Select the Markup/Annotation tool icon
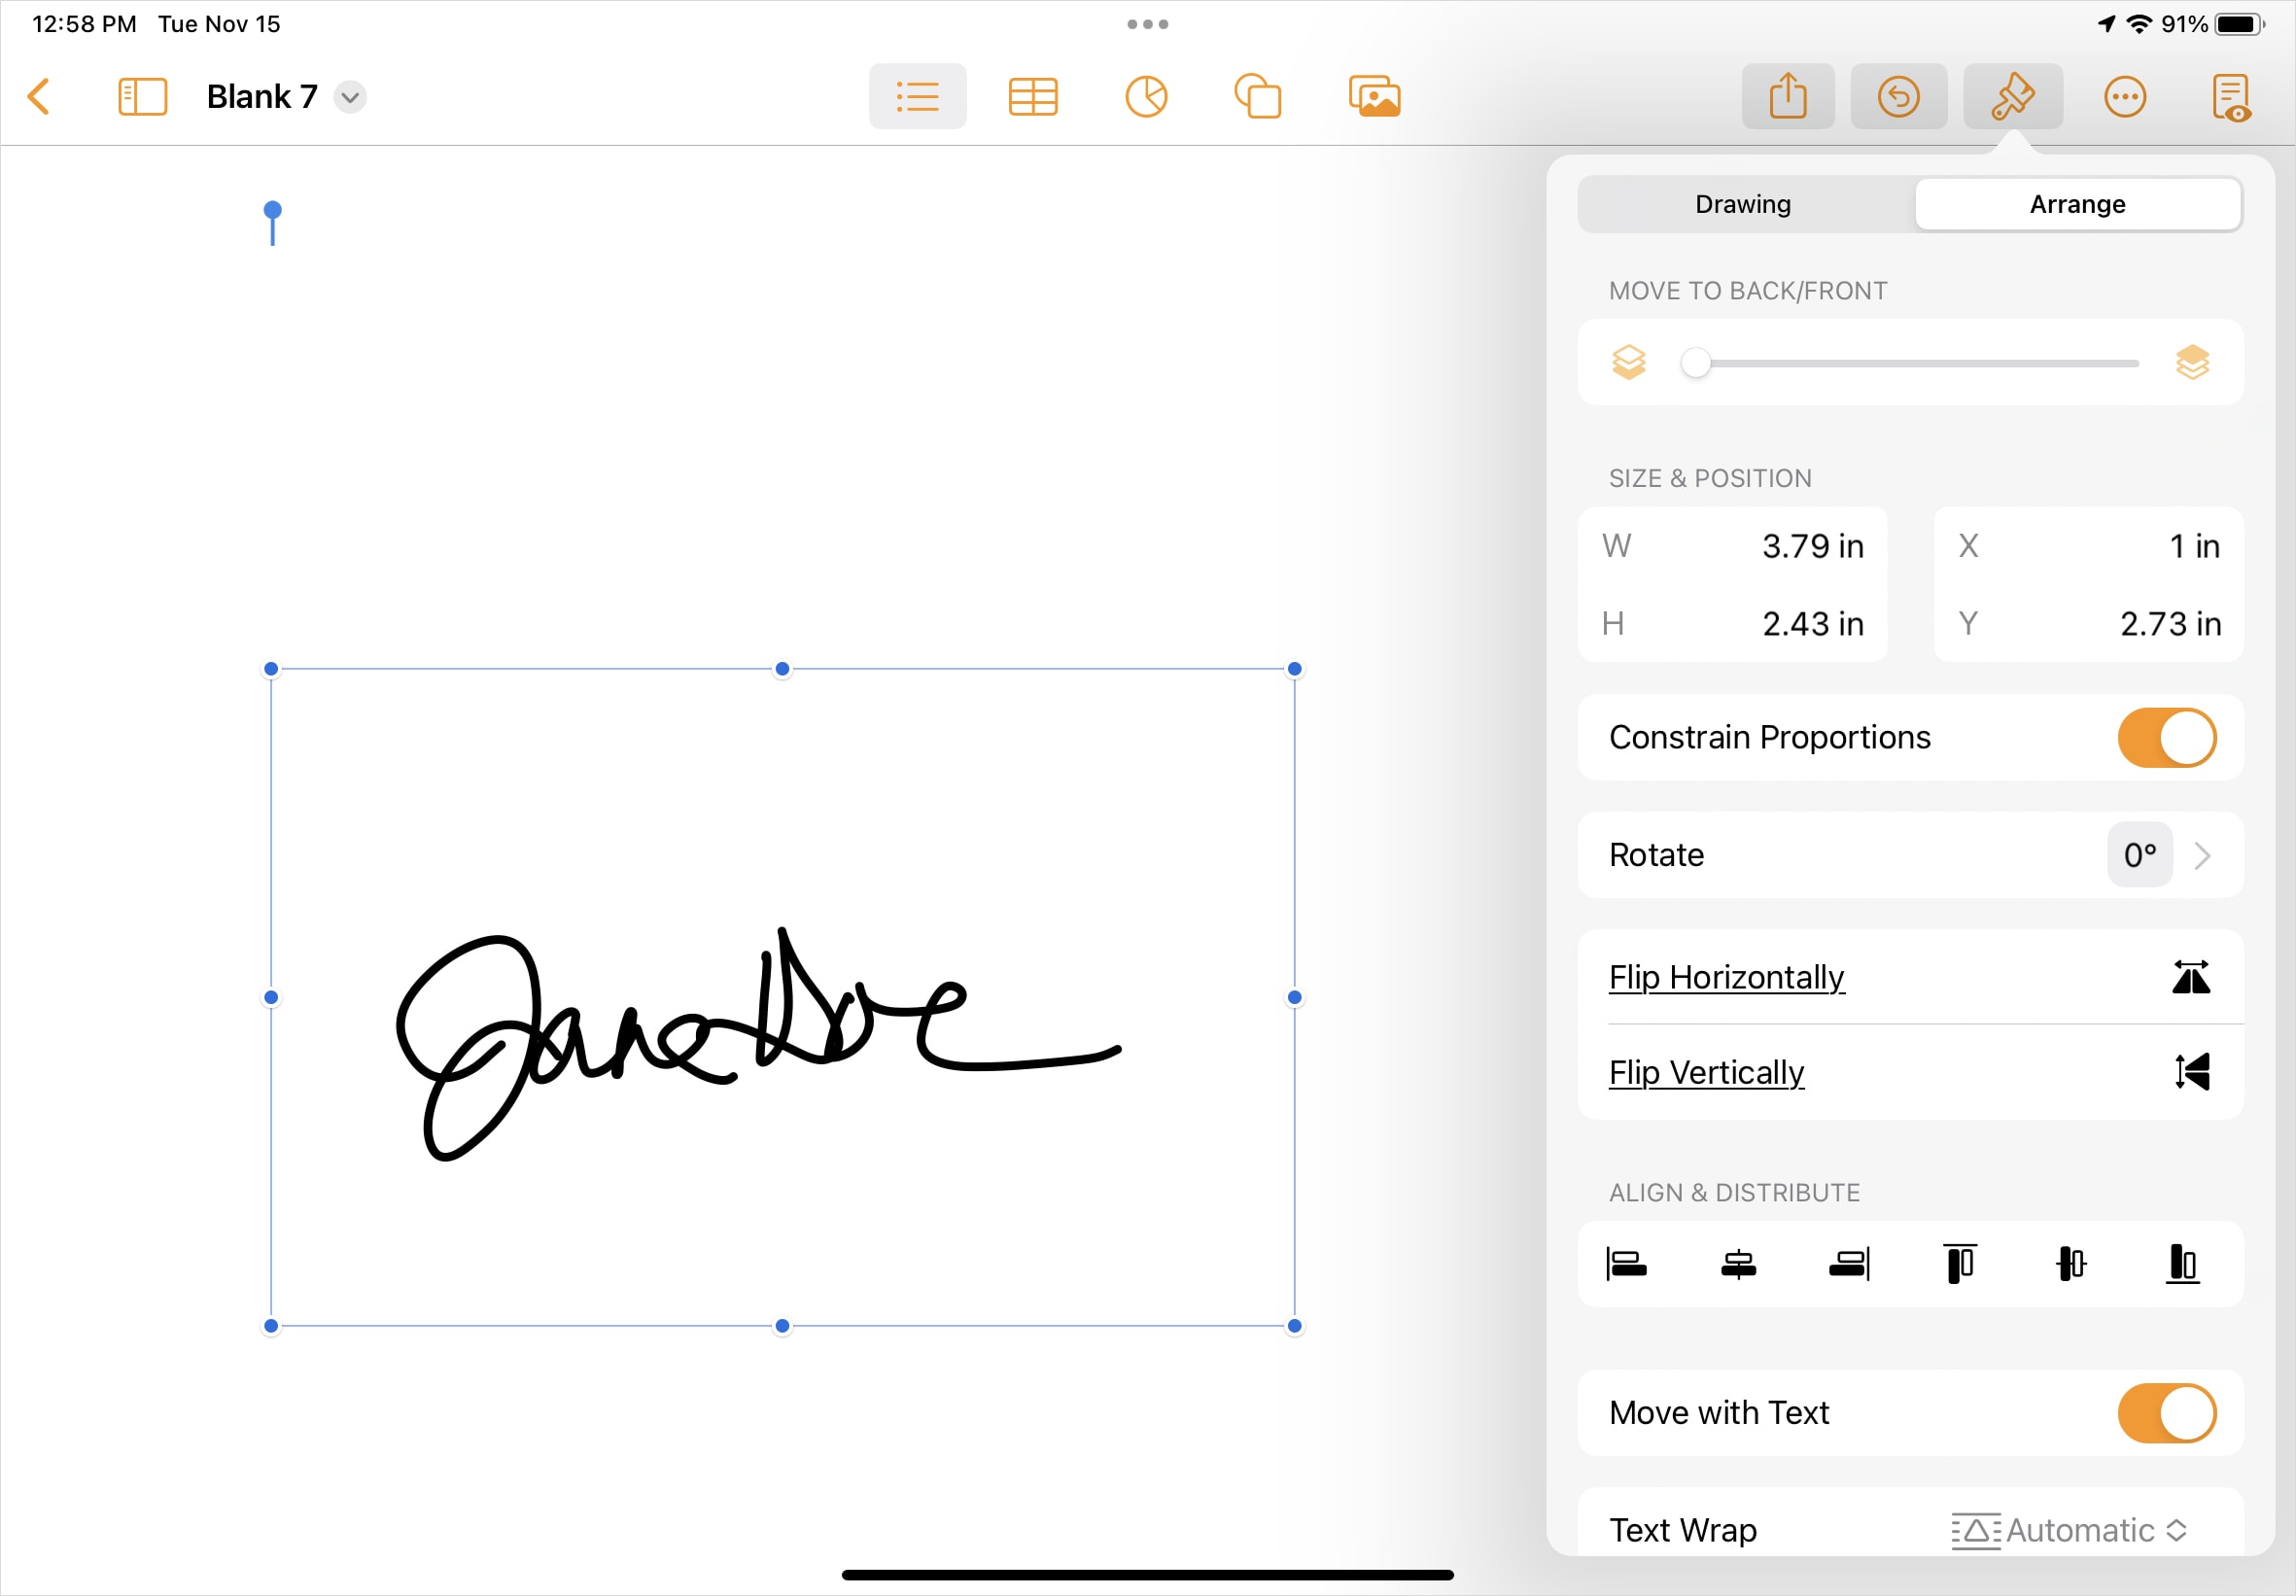Screen dimensions: 2296x1596 click(2015, 97)
